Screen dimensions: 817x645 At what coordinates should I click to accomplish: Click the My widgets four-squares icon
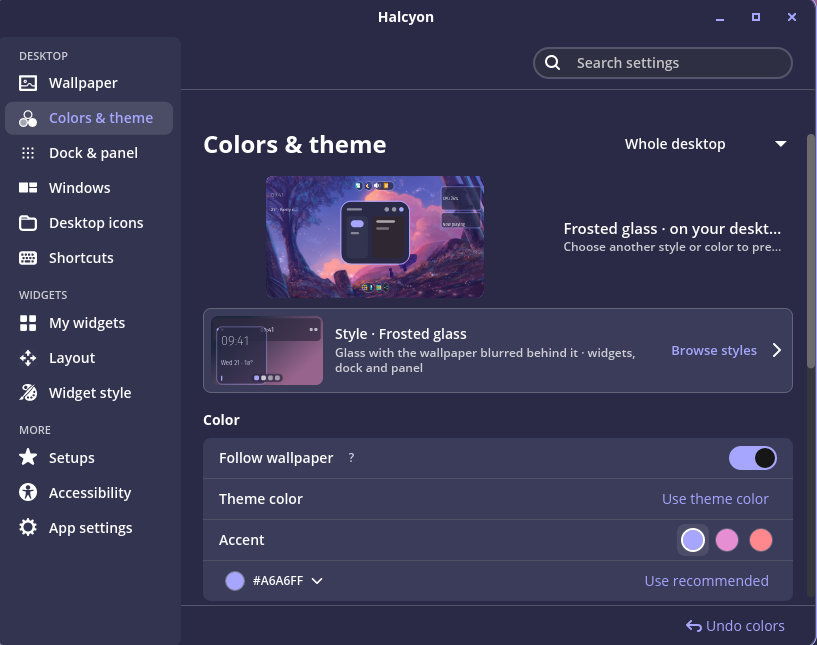28,323
